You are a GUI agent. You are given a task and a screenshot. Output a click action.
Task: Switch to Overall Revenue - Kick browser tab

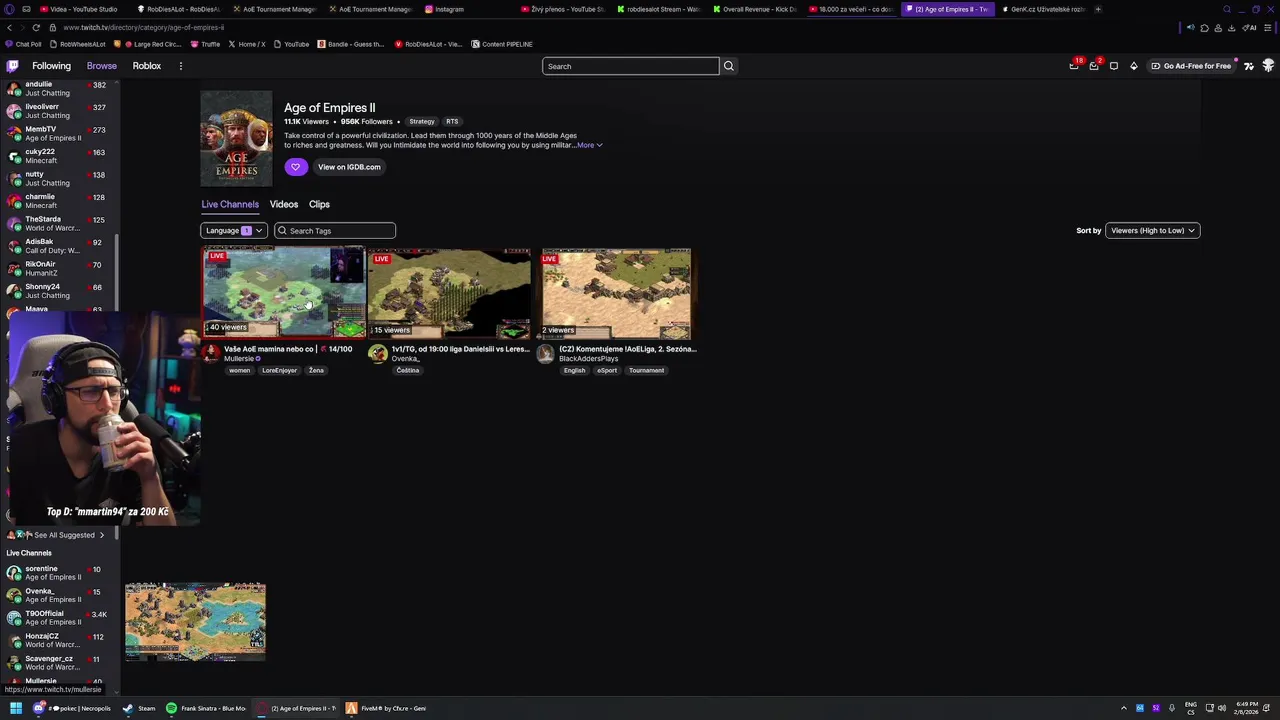[755, 9]
